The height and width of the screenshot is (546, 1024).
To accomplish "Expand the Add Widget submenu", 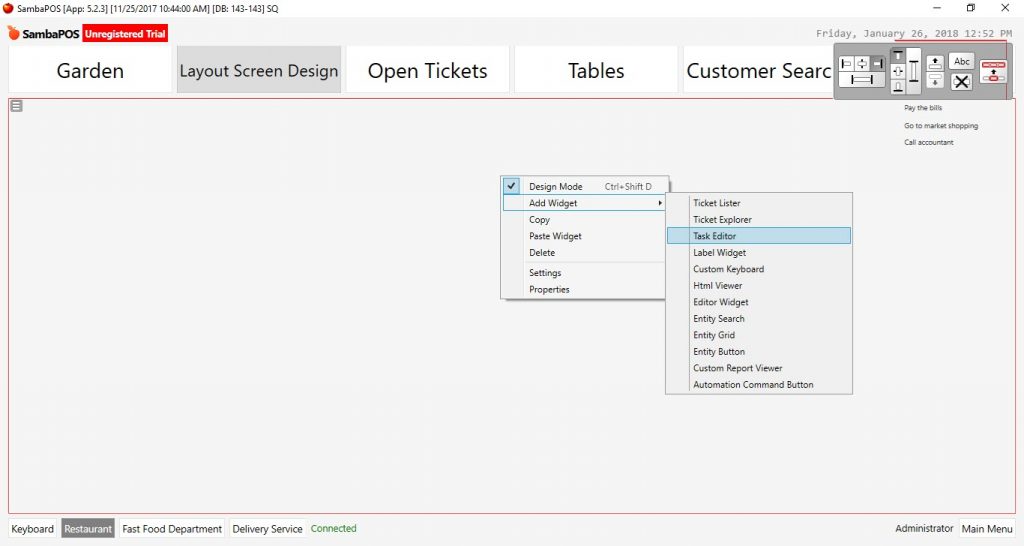I will coord(584,203).
